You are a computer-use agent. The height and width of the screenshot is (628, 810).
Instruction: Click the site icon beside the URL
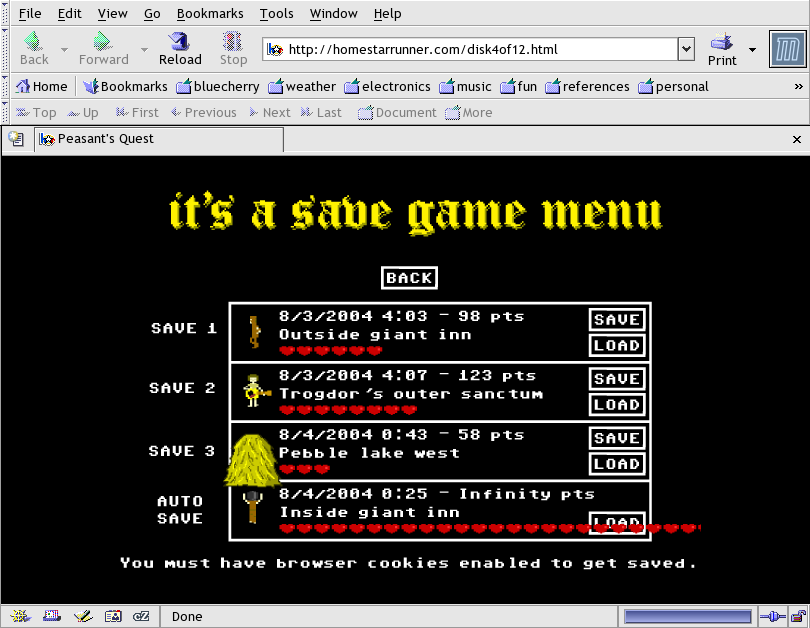click(x=275, y=50)
